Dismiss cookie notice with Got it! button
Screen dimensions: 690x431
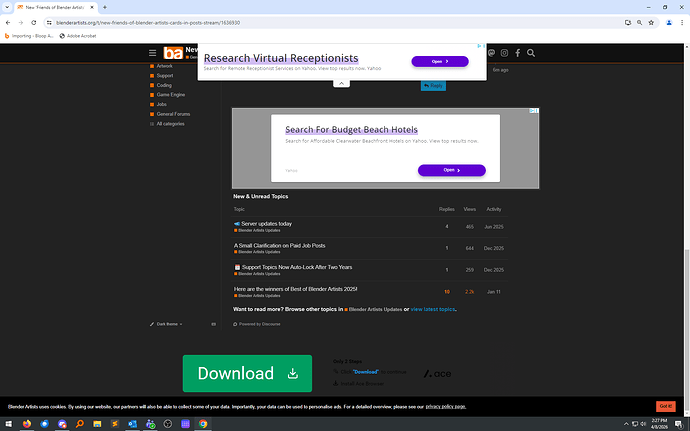[x=665, y=406]
